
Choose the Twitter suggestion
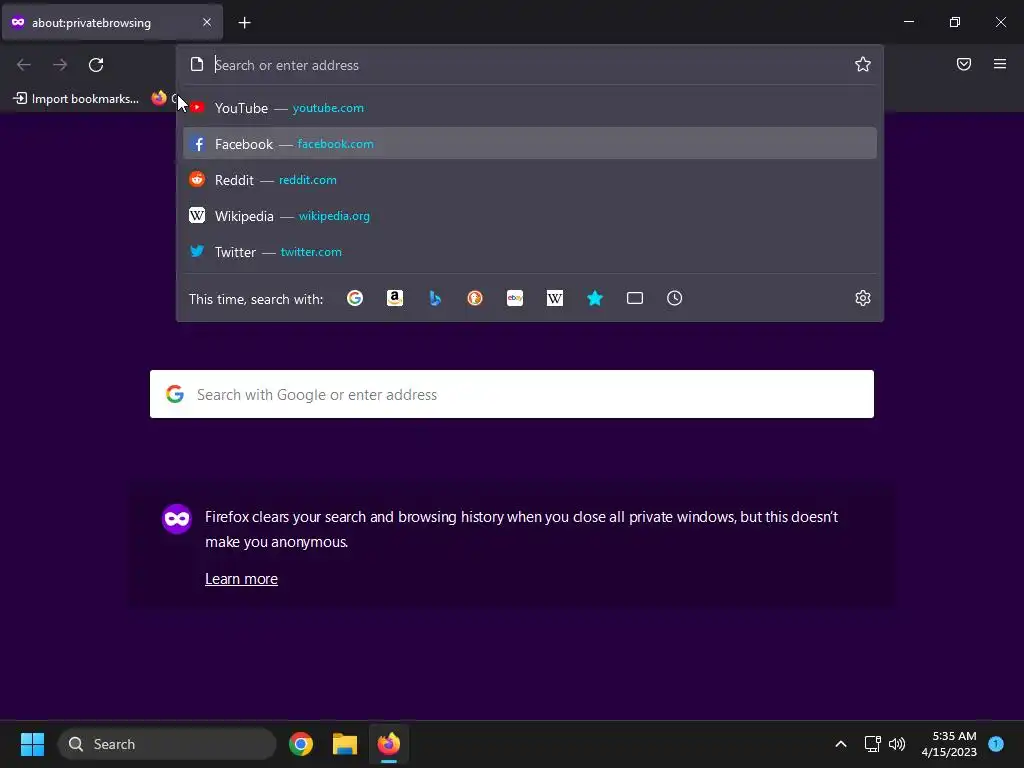[530, 251]
